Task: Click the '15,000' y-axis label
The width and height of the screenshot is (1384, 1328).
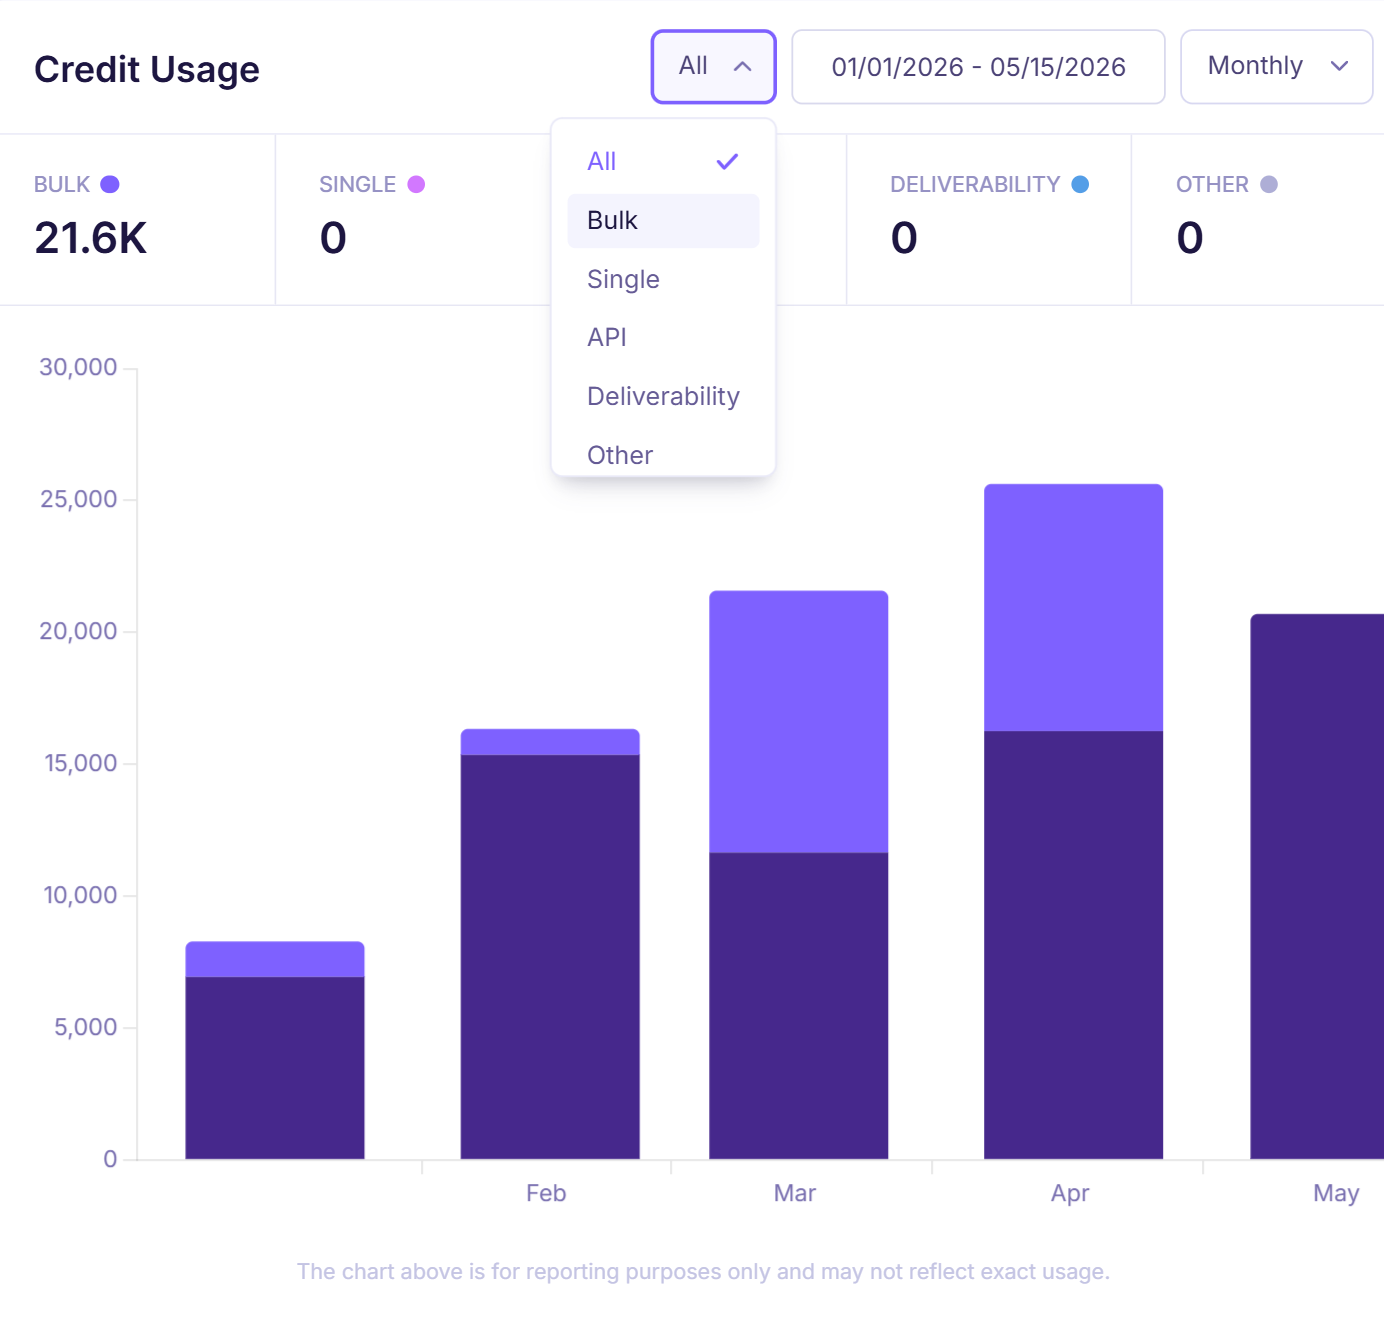Action: [80, 764]
